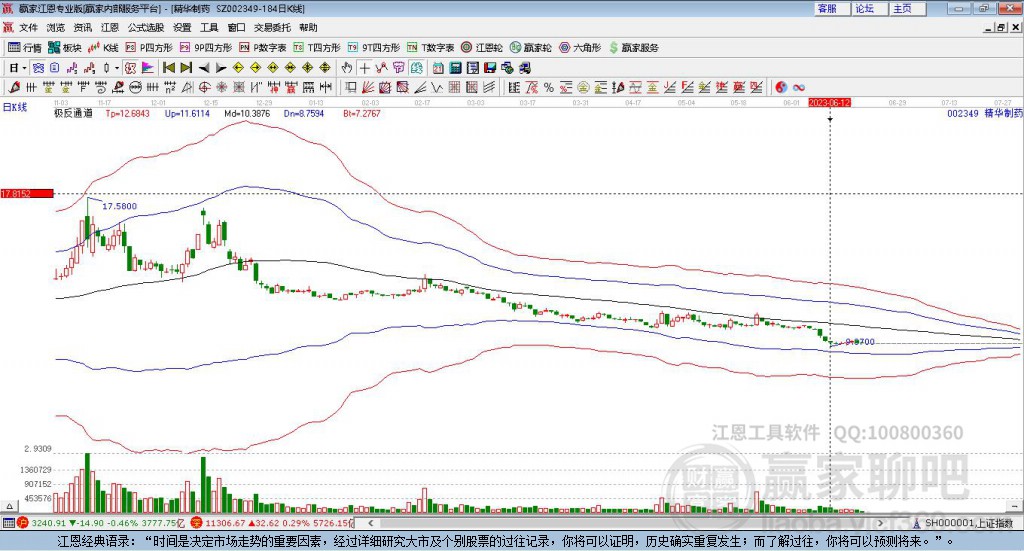Click the highlighted date 2023-06-12 marker

pos(829,103)
